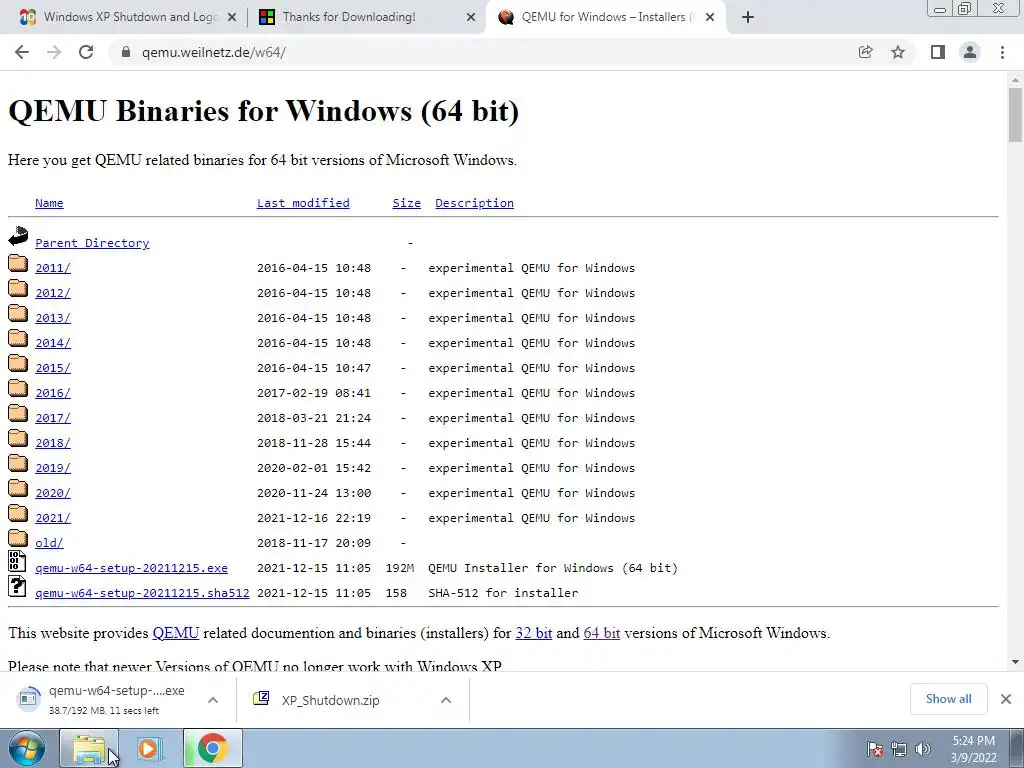Open the Chrome profile avatar
Screen dimensions: 1024x768
tap(970, 52)
